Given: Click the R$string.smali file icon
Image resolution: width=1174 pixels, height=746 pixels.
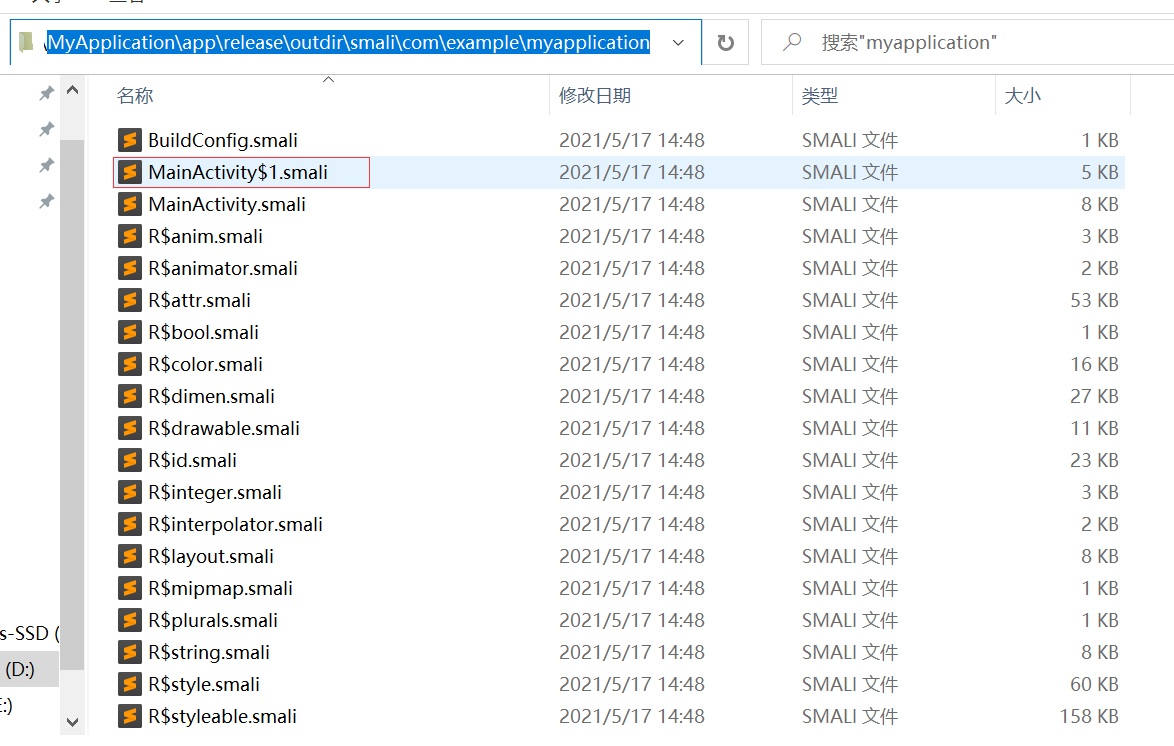Looking at the screenshot, I should coord(130,652).
